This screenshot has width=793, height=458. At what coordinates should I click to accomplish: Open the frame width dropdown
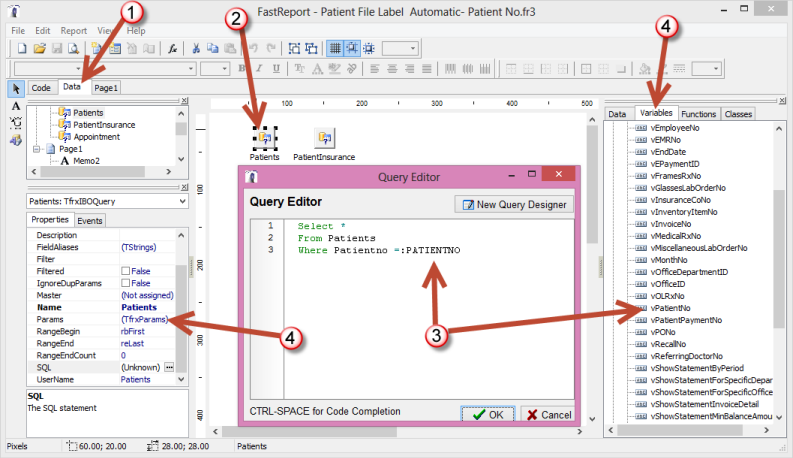point(716,68)
